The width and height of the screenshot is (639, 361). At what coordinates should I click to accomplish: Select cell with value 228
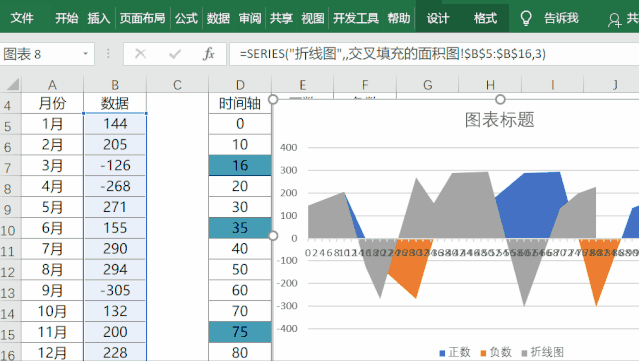(115, 352)
